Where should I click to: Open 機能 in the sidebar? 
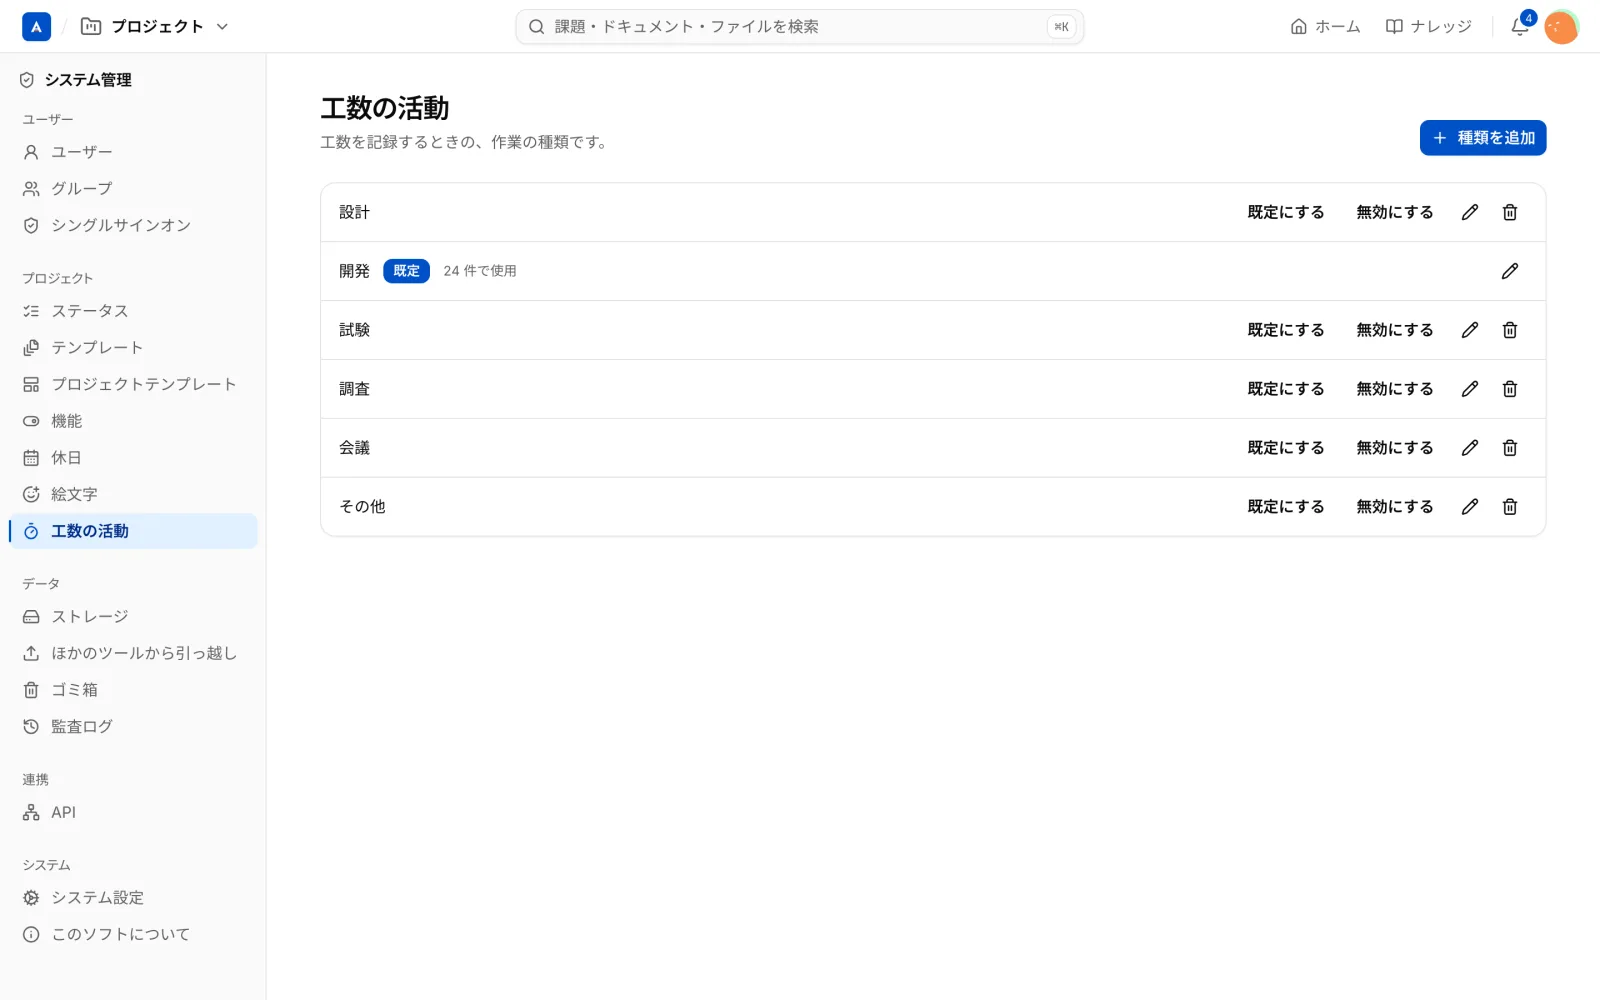point(133,422)
